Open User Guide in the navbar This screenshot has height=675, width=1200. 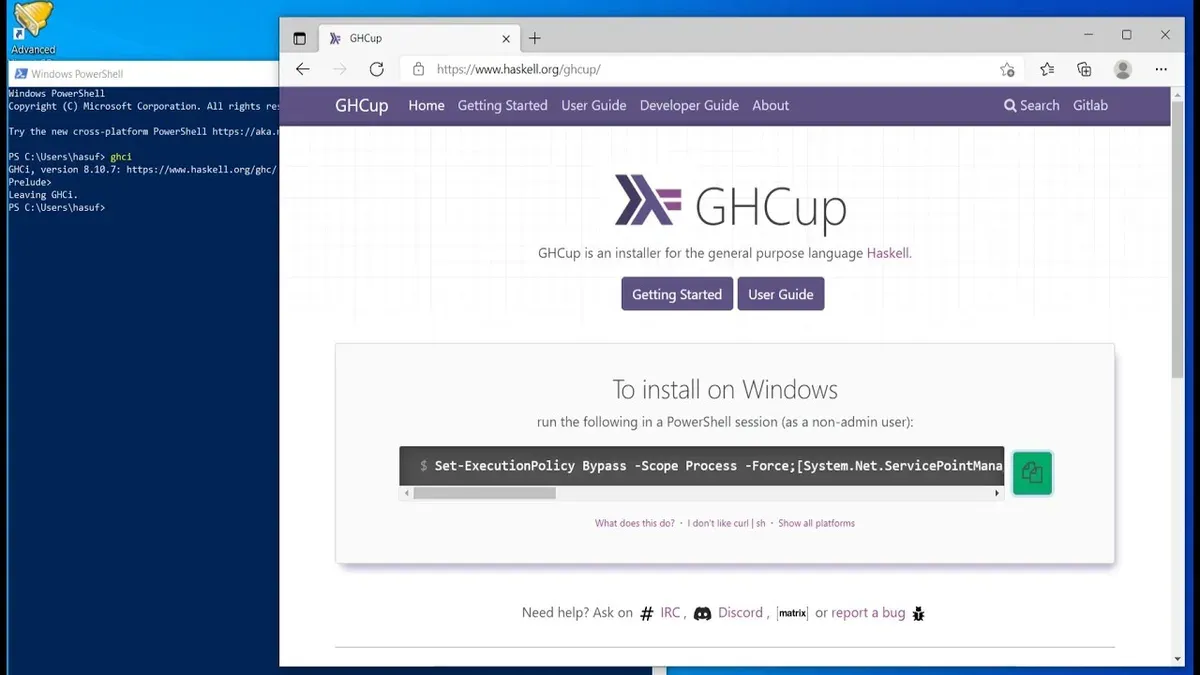click(594, 105)
